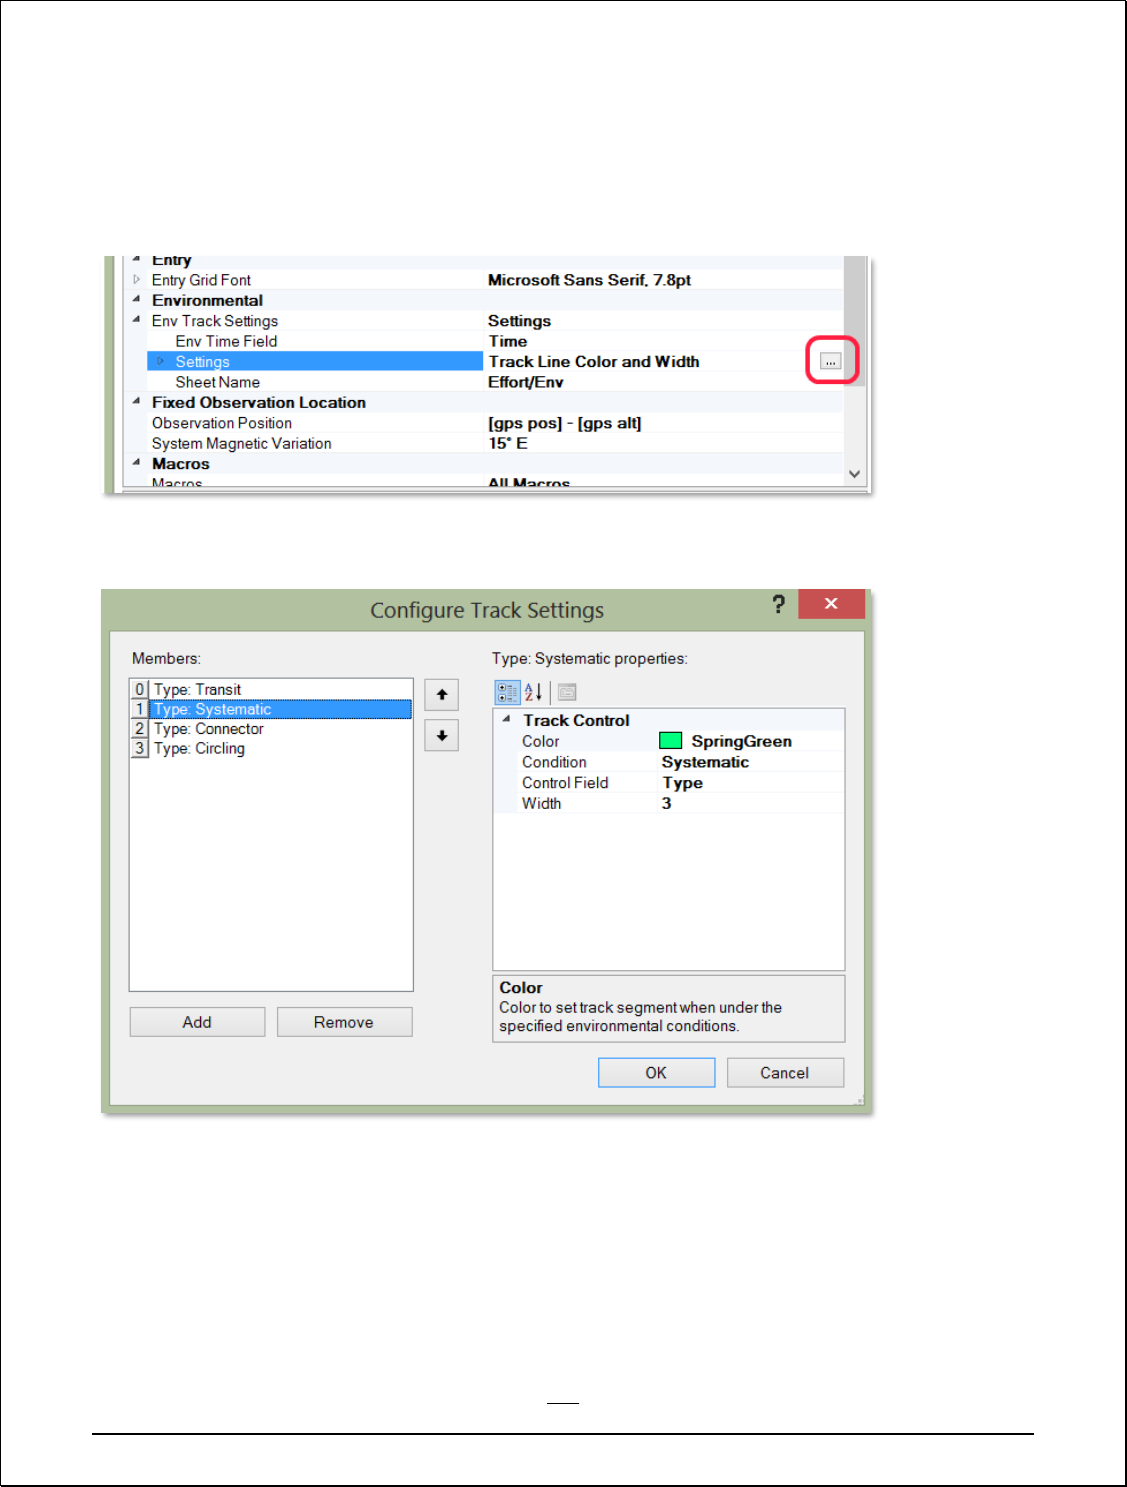Remove the selected track member
The height and width of the screenshot is (1487, 1127).
pyautogui.click(x=344, y=1022)
